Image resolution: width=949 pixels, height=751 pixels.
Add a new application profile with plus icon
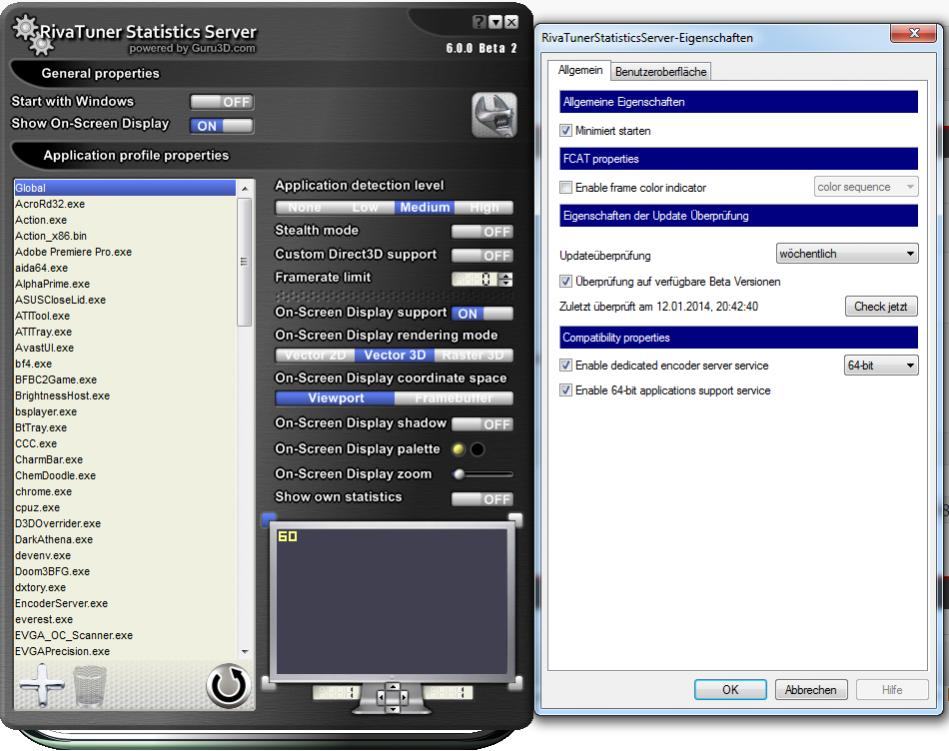42,686
